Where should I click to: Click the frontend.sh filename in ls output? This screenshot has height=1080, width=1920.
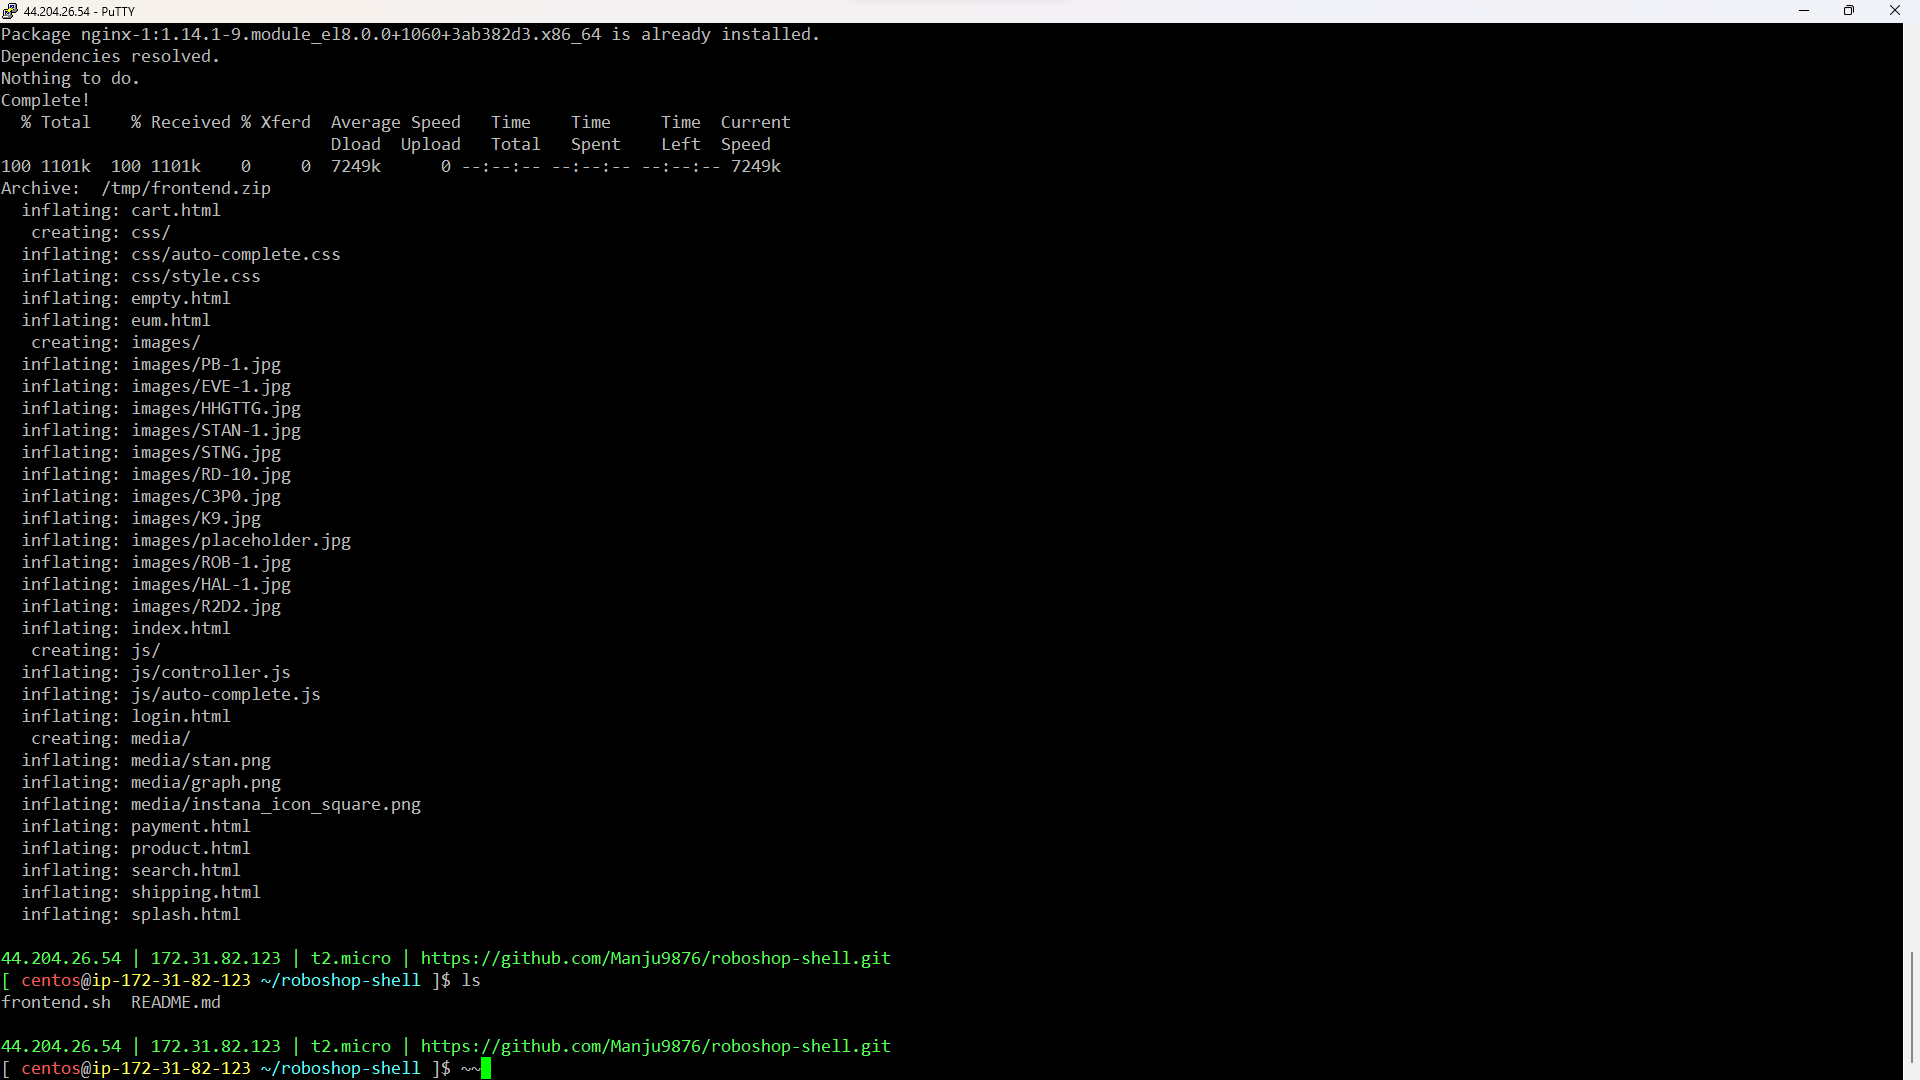pos(56,1002)
